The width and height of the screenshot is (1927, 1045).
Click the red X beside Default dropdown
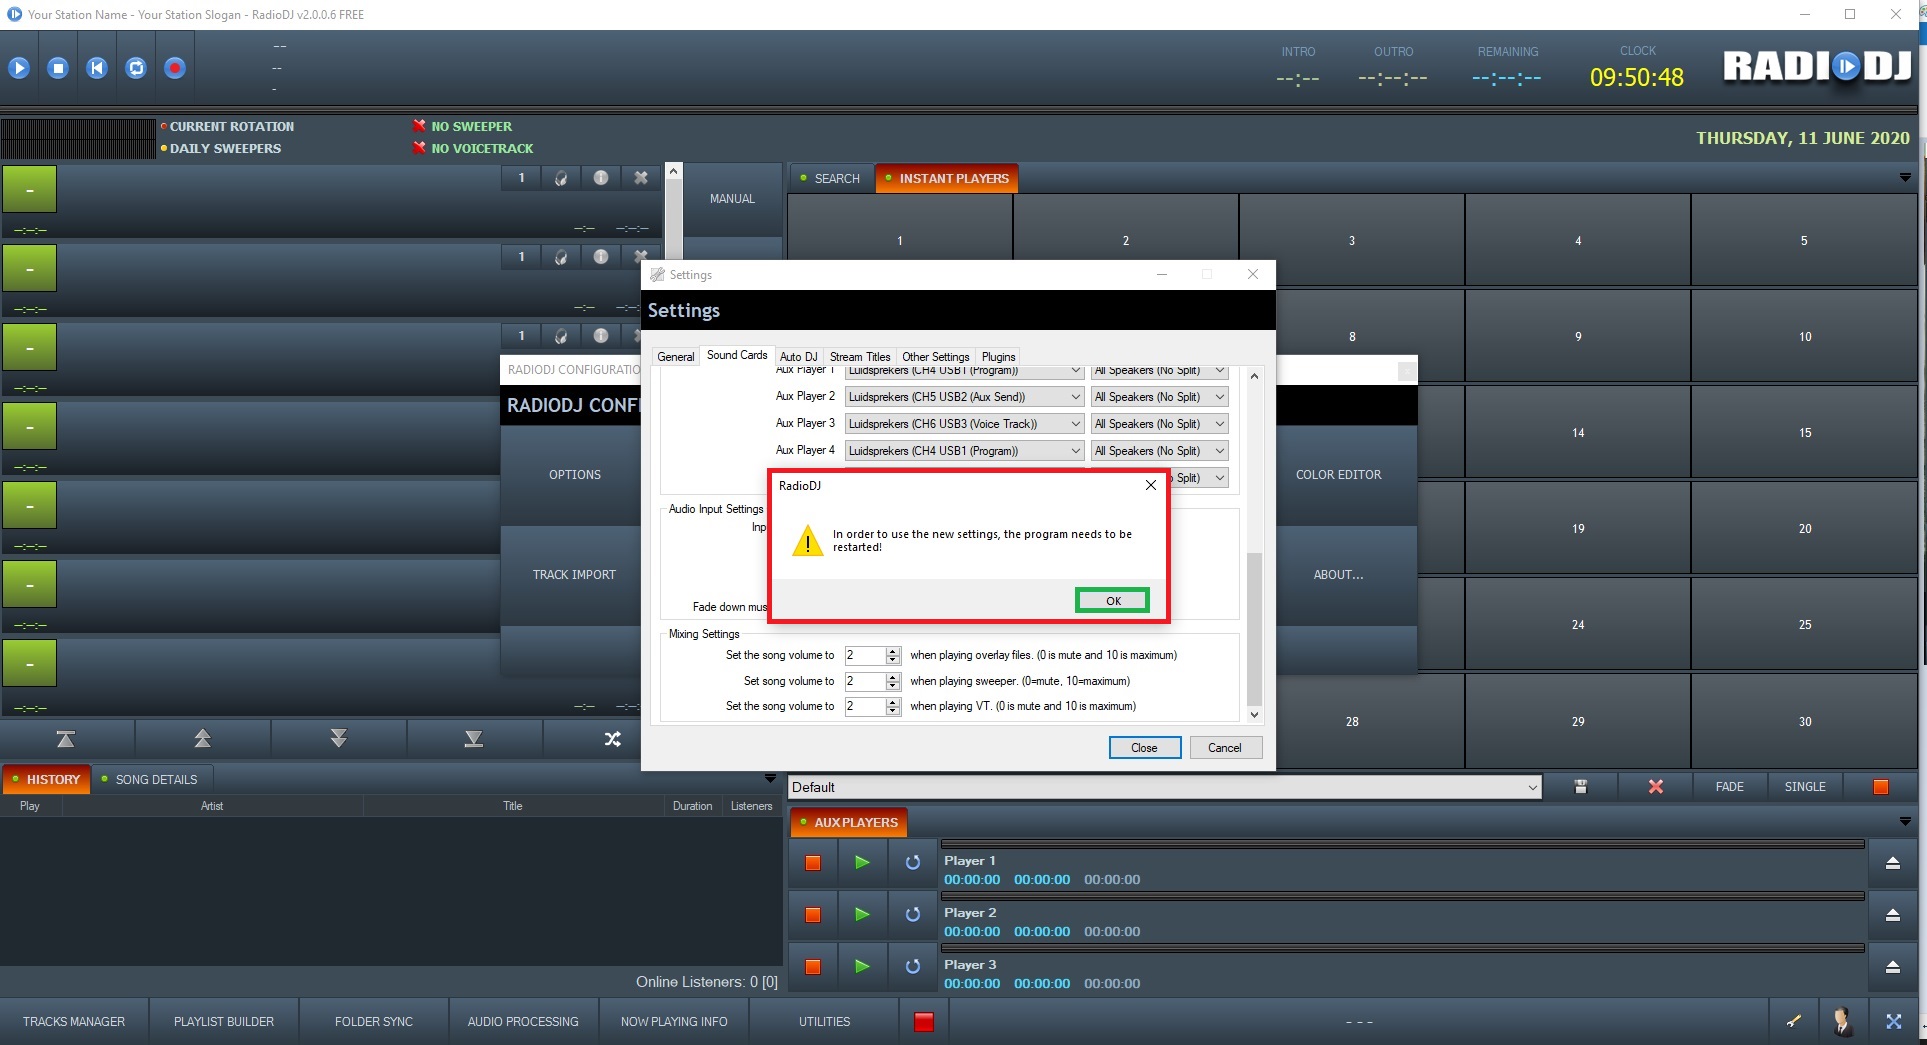coord(1655,787)
